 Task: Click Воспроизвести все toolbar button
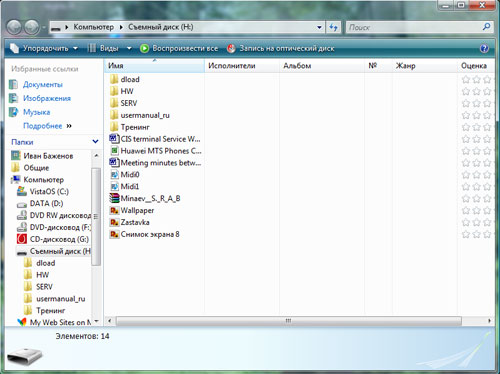pos(179,49)
